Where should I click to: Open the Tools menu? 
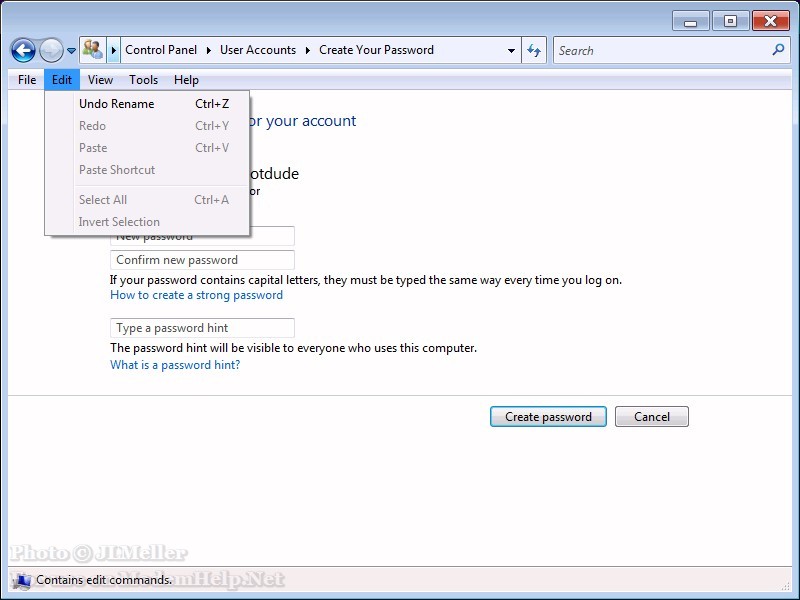pyautogui.click(x=143, y=80)
